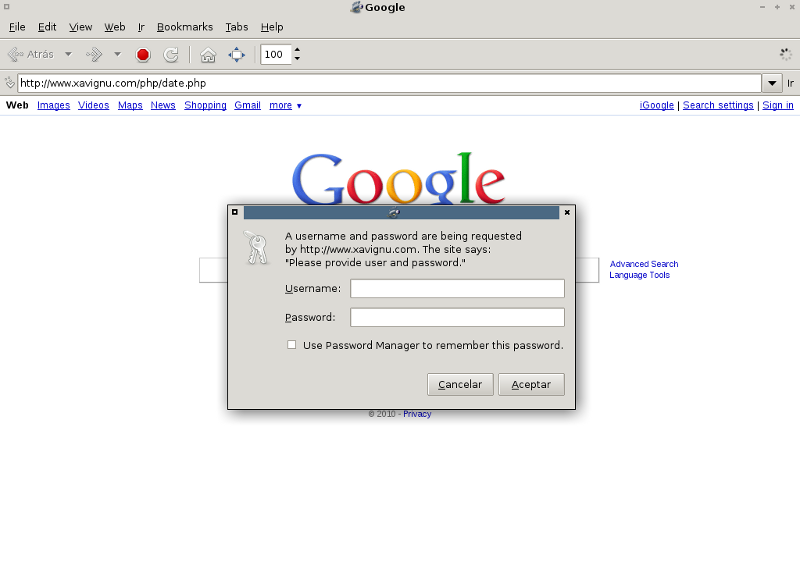Open the View menu
800x580 pixels.
coord(81,27)
